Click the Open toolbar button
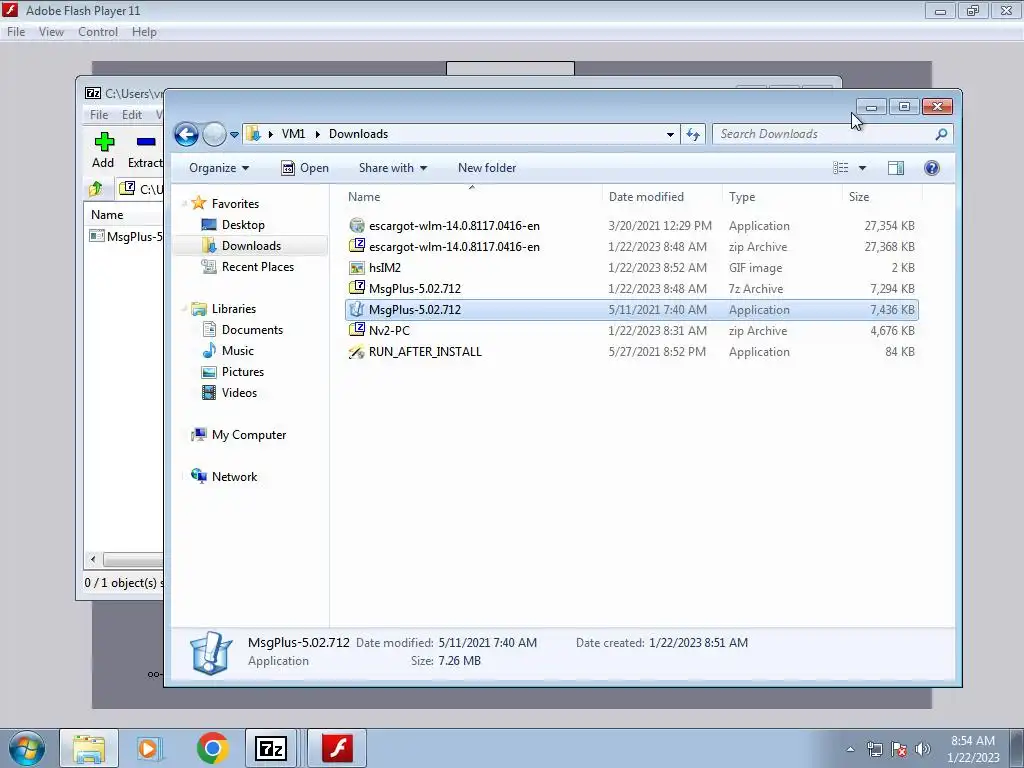This screenshot has width=1024, height=768. pyautogui.click(x=305, y=168)
